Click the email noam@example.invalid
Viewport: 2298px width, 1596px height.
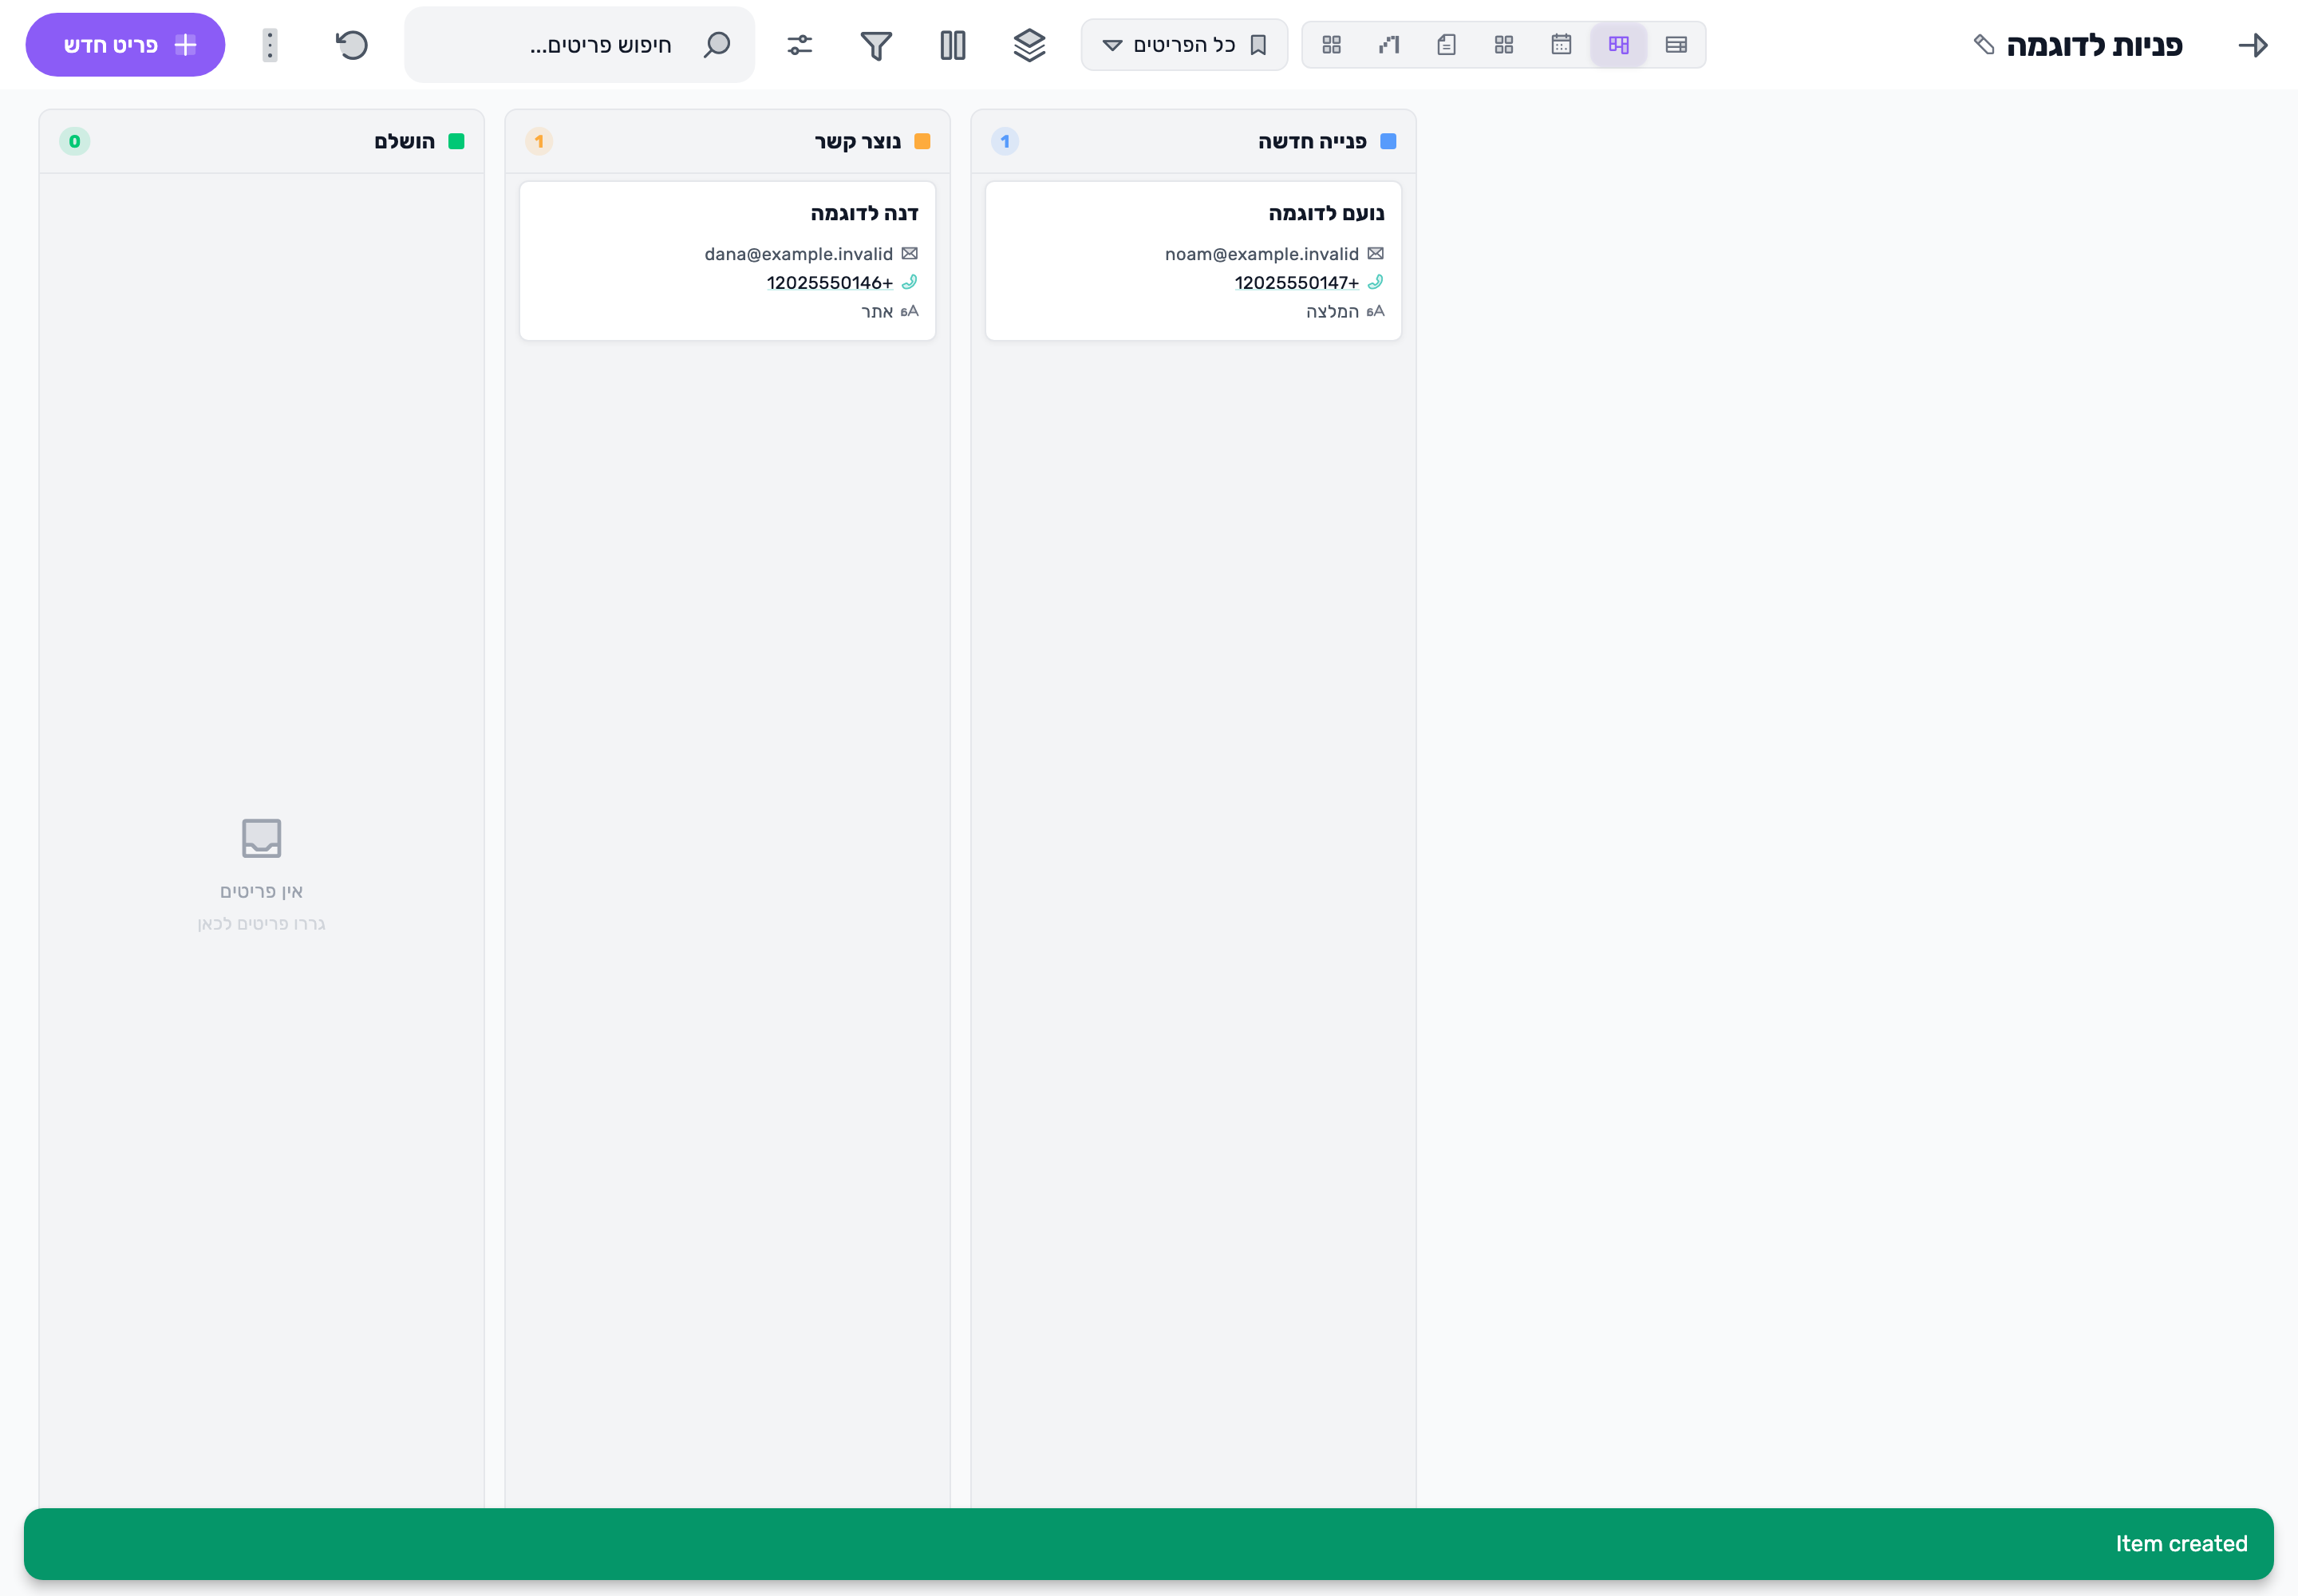[x=1262, y=254]
